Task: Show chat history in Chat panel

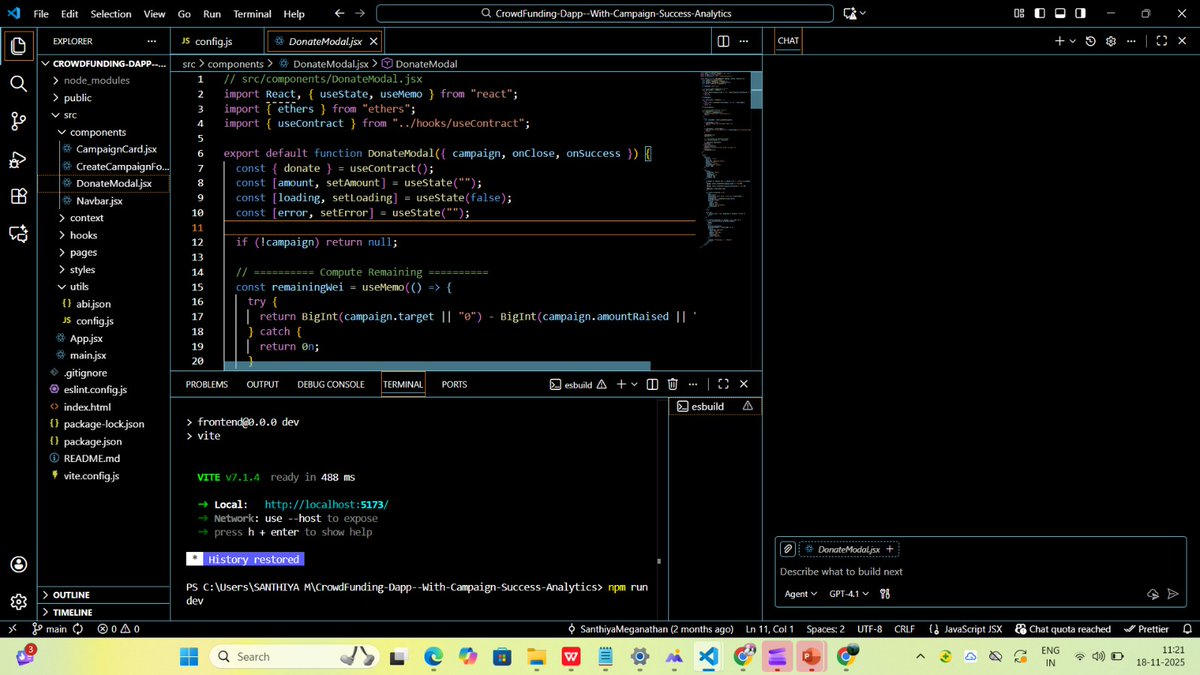Action: point(1090,41)
